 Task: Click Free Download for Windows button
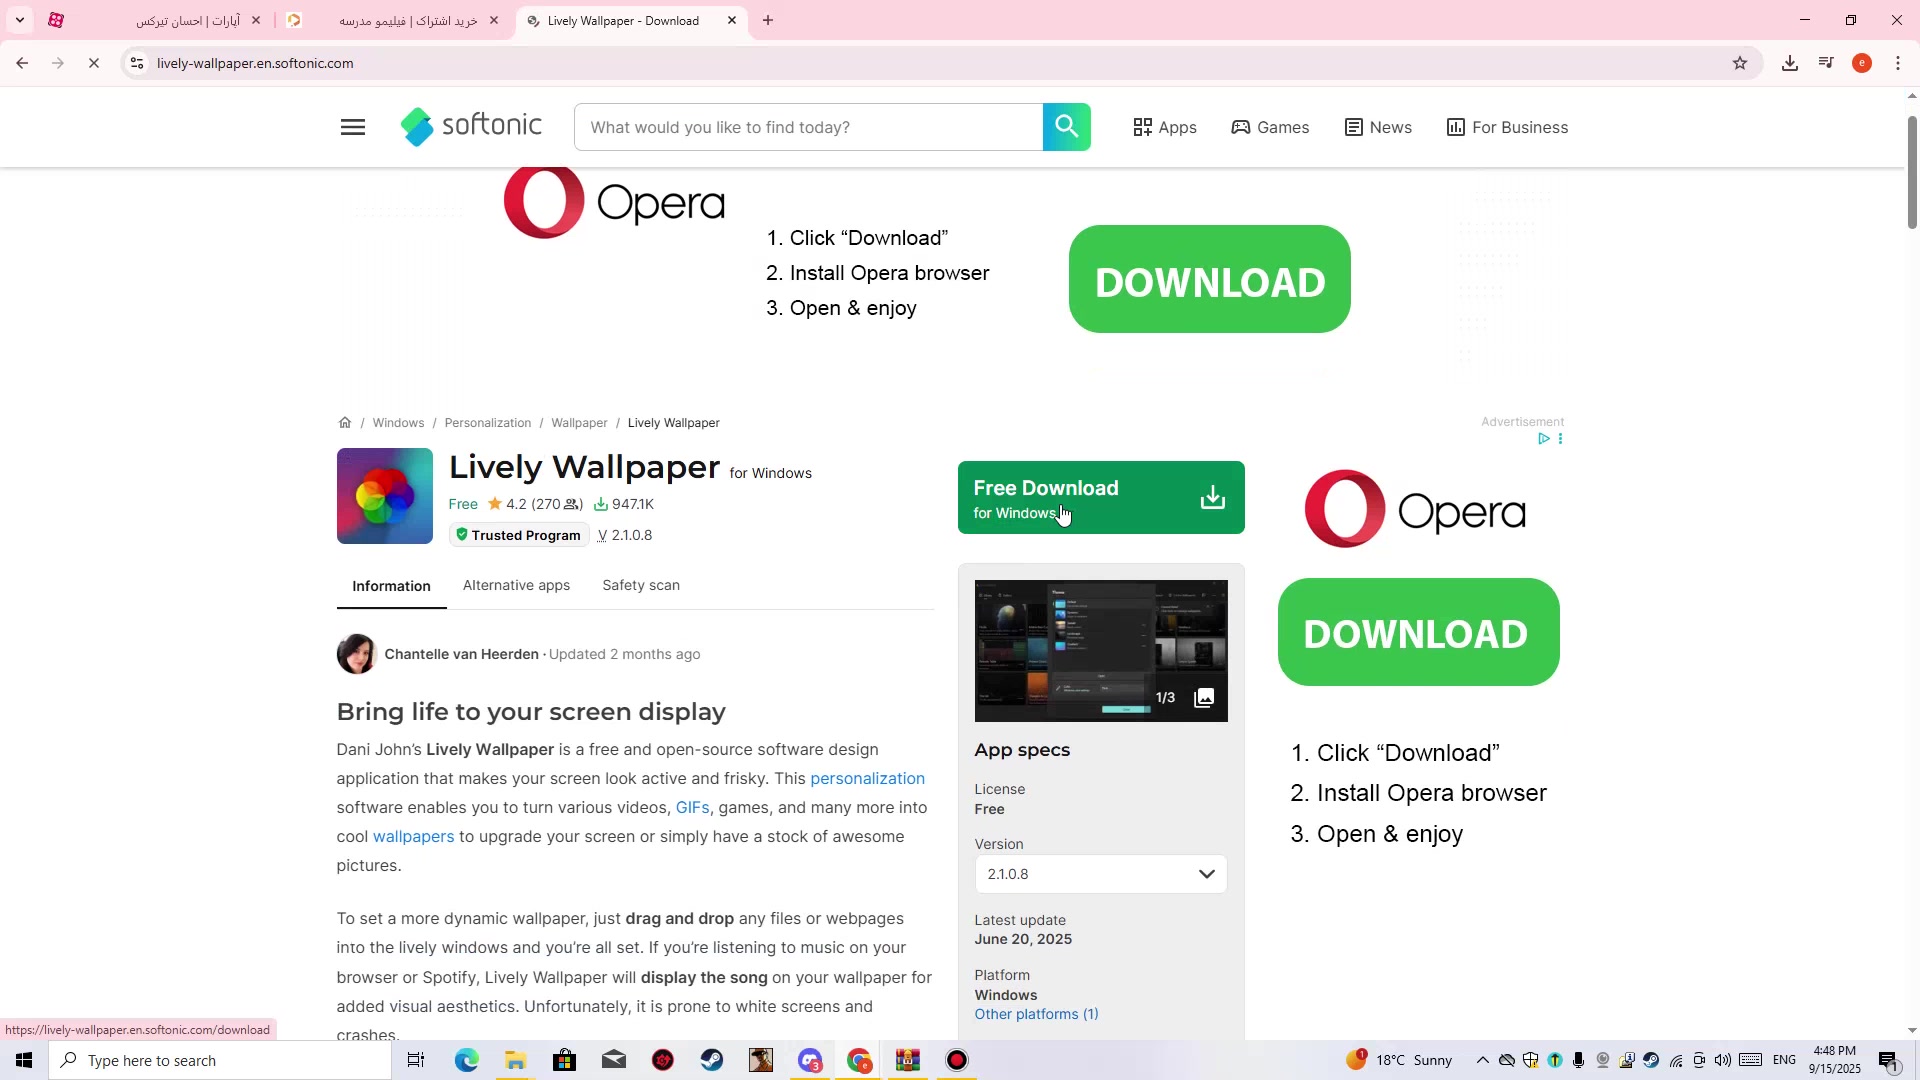(1100, 497)
